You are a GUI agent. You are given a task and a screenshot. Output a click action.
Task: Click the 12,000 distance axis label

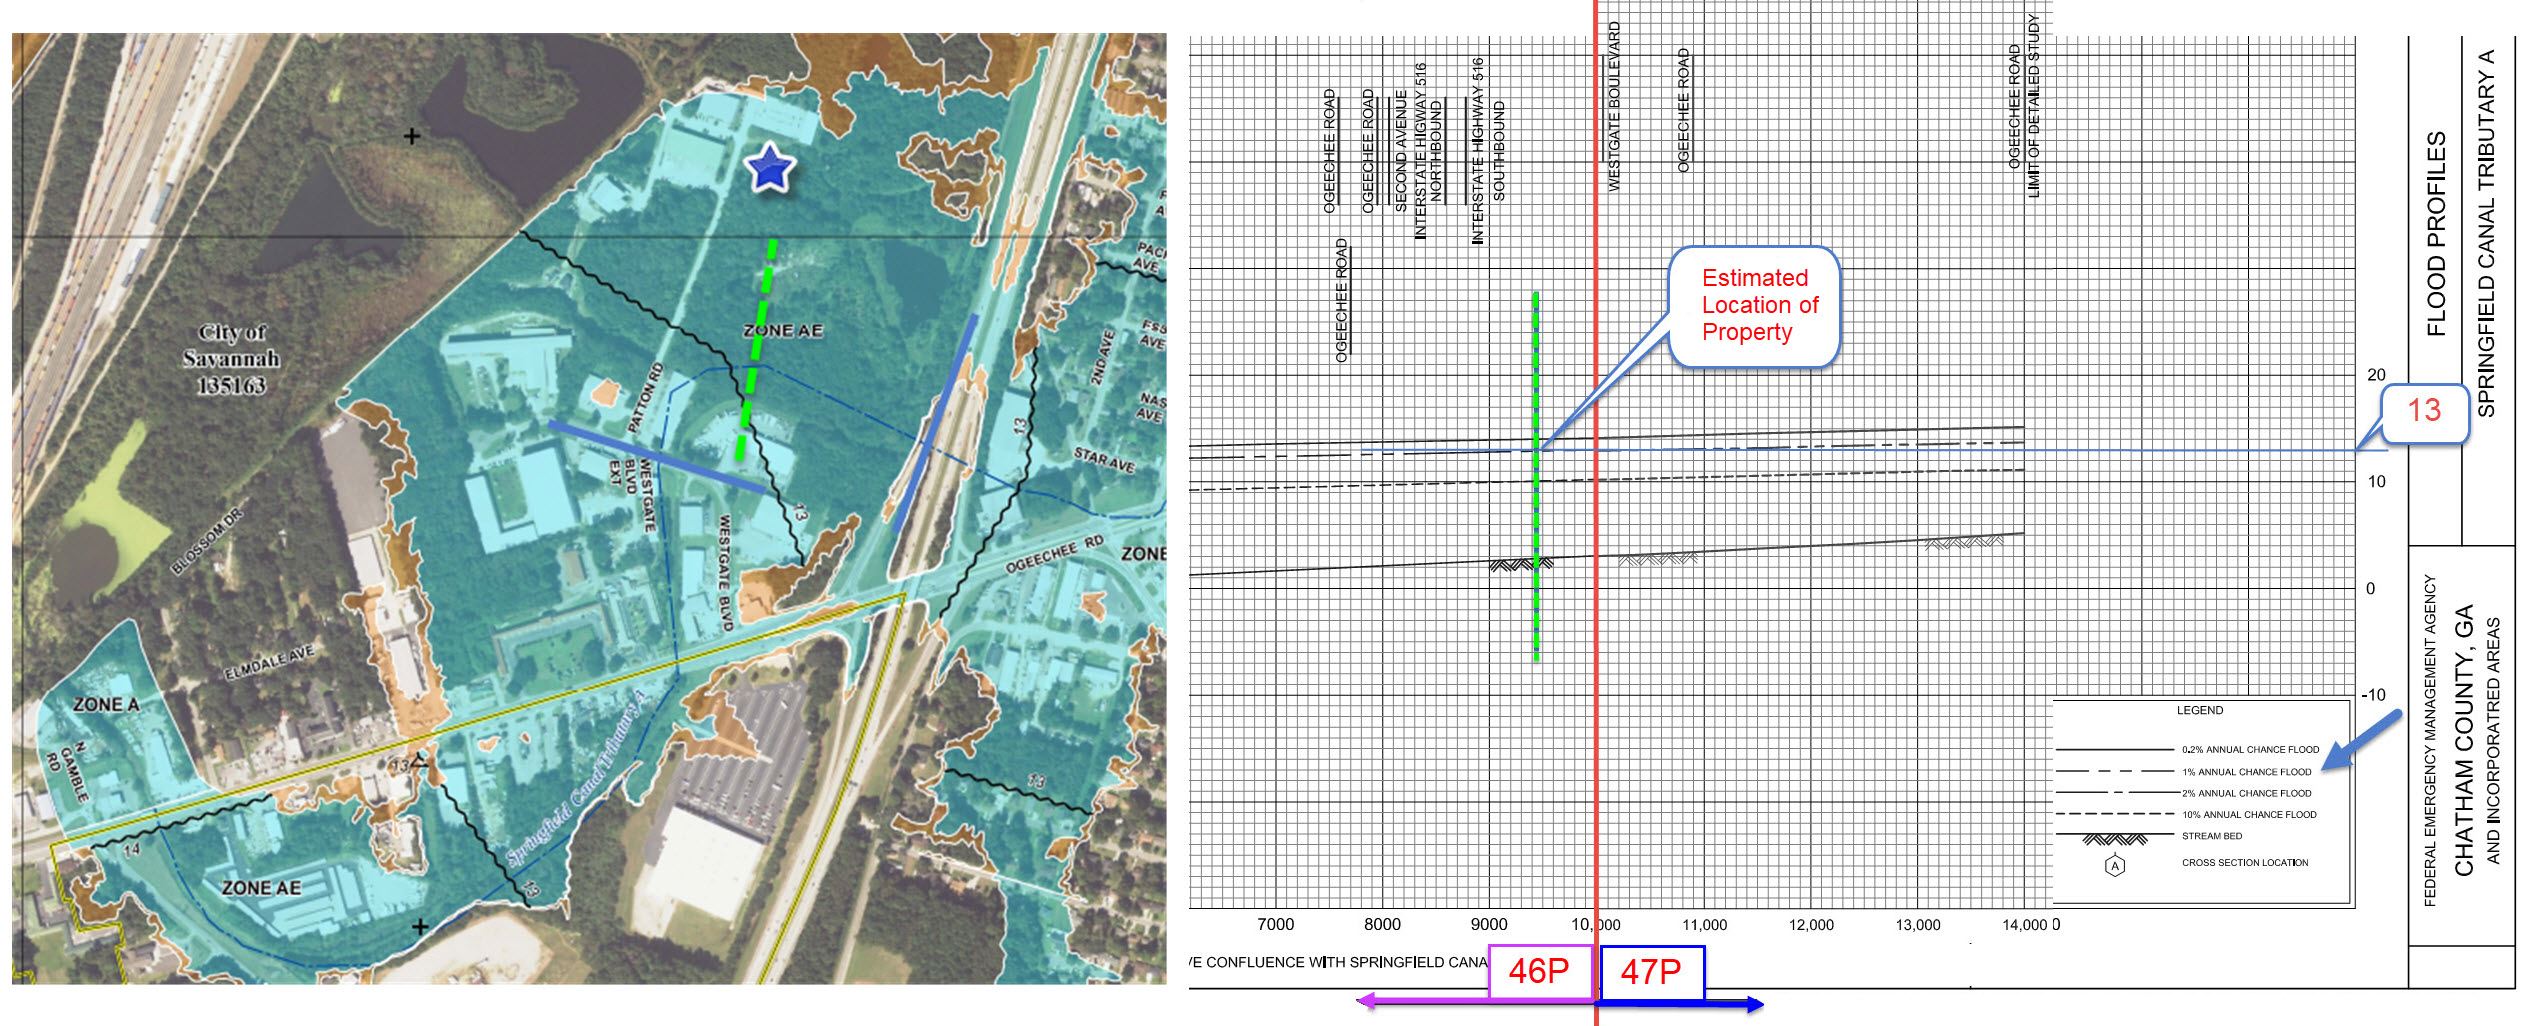[1811, 925]
